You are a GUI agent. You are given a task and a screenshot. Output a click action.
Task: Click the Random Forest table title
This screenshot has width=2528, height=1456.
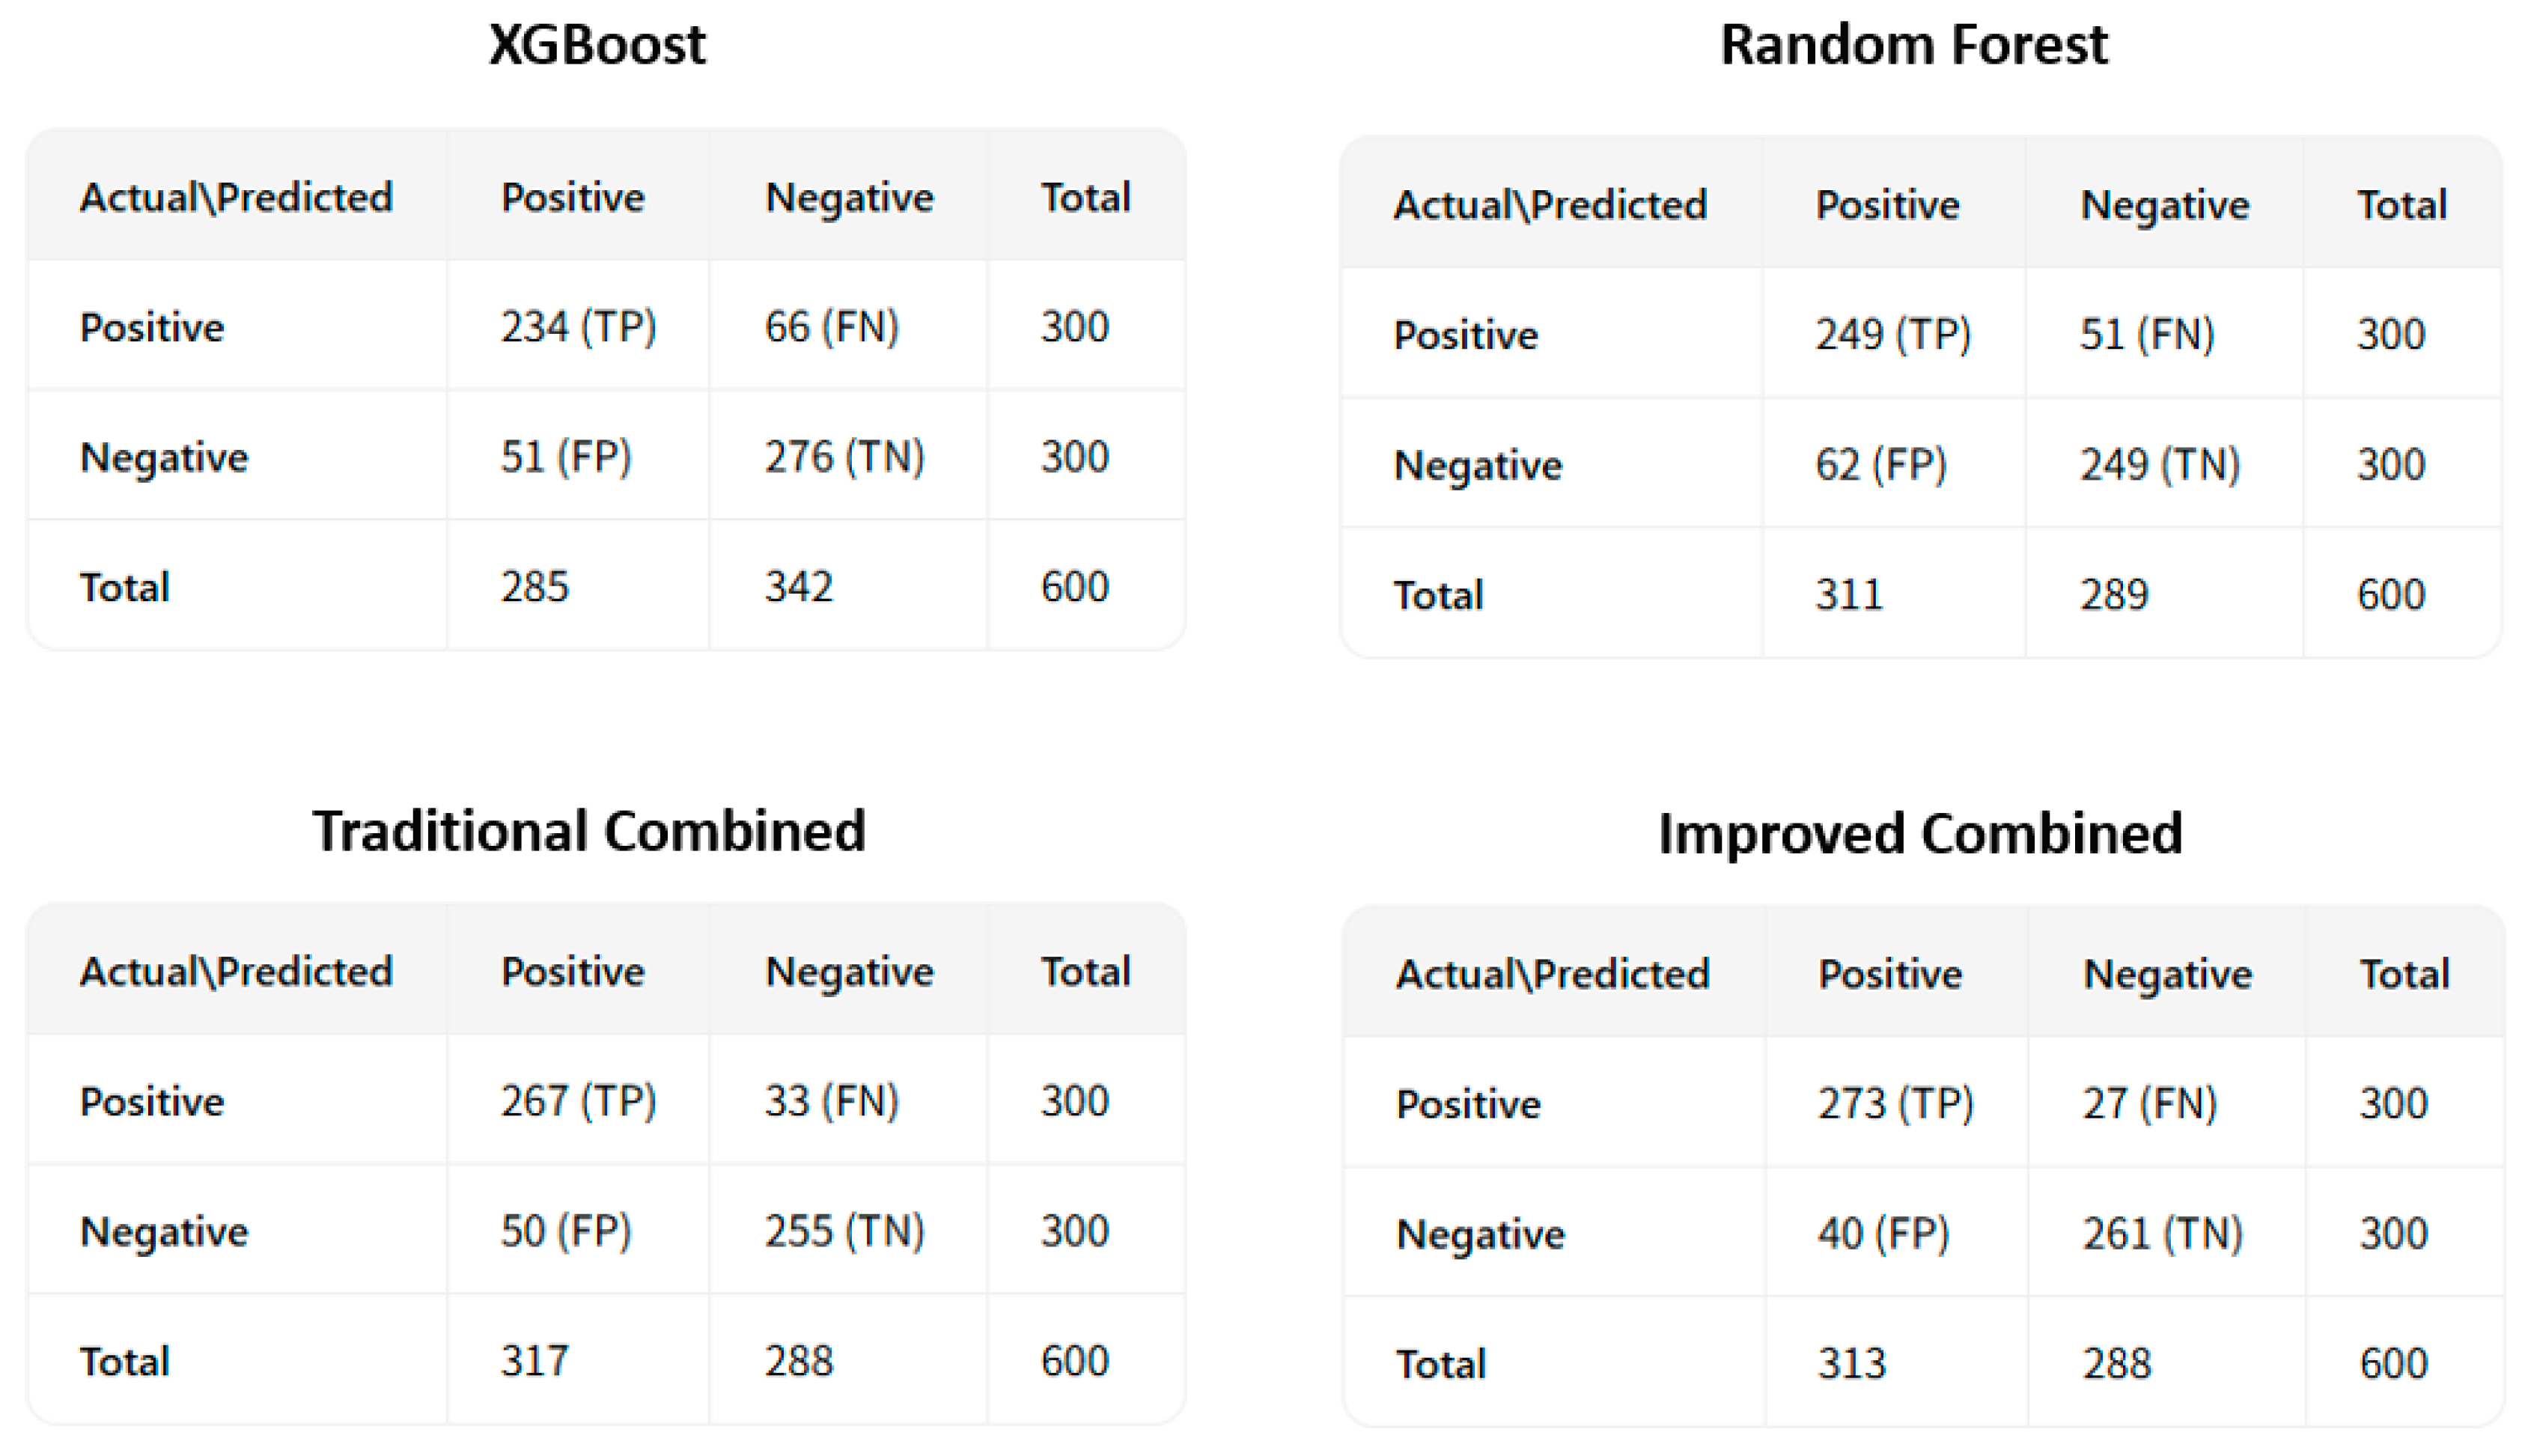coord(1913,45)
